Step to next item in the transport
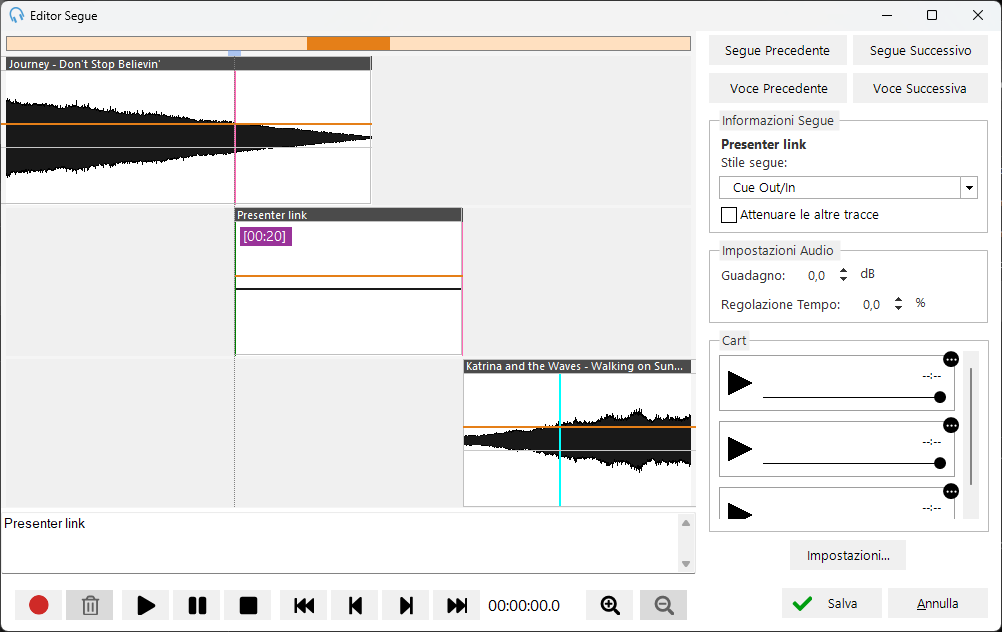 coord(406,605)
